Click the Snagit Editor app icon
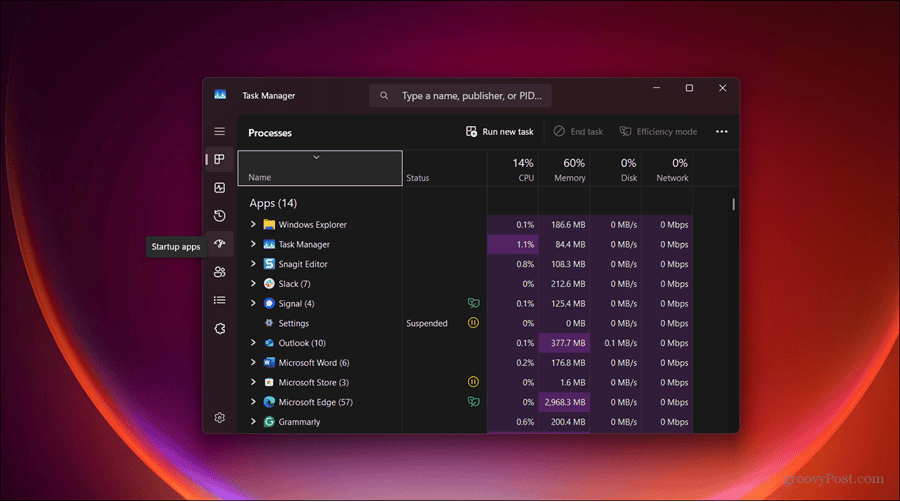 (x=269, y=264)
